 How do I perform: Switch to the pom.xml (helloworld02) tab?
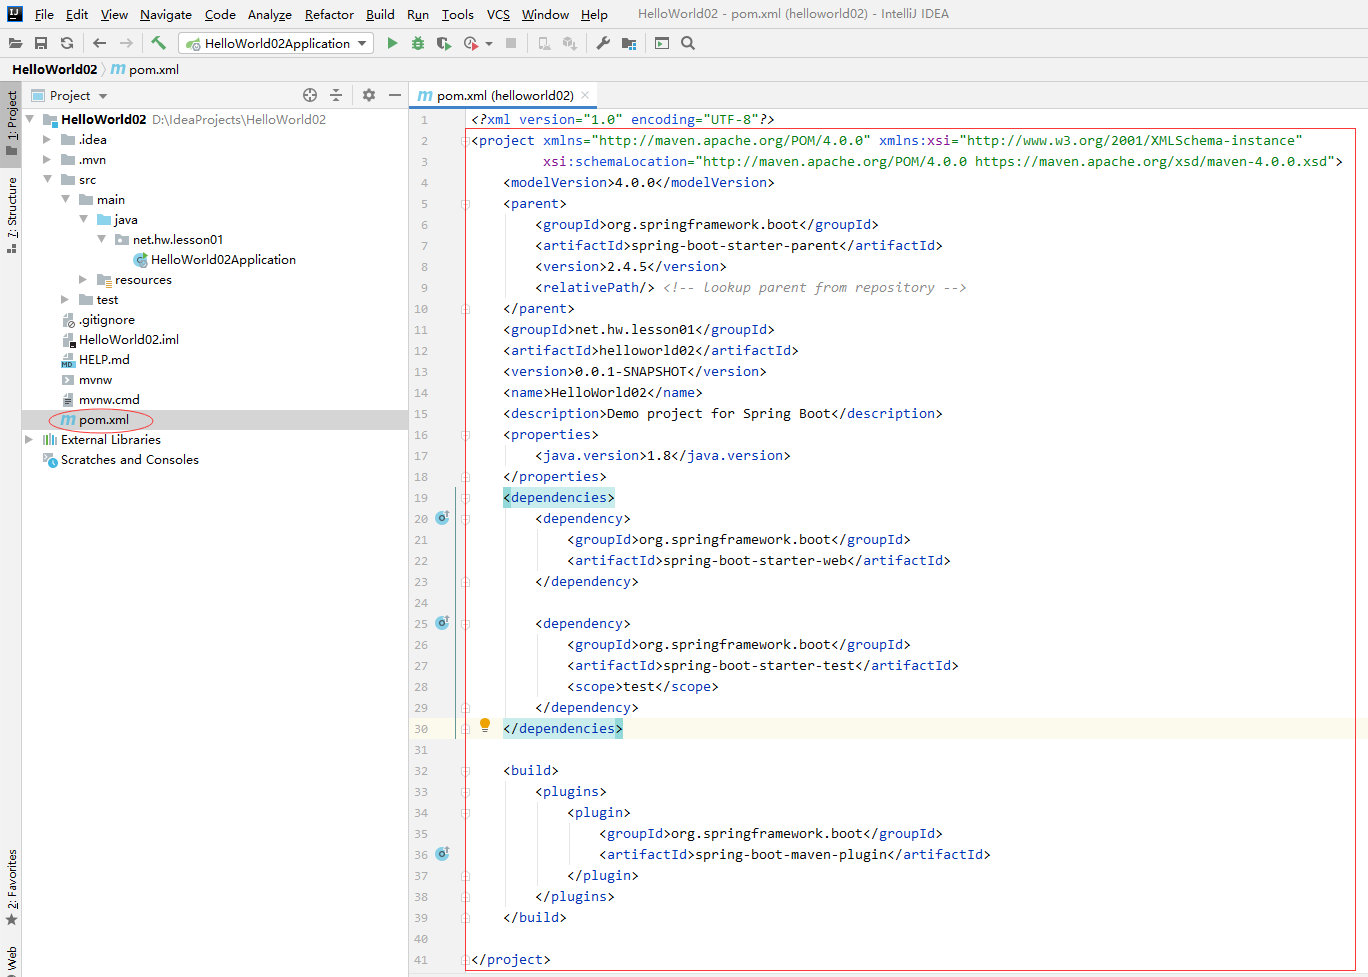point(504,95)
